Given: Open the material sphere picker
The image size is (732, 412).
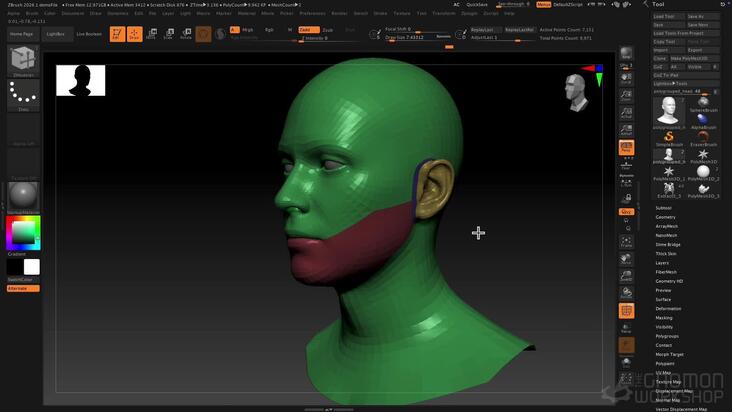Looking at the screenshot, I should pos(23,197).
